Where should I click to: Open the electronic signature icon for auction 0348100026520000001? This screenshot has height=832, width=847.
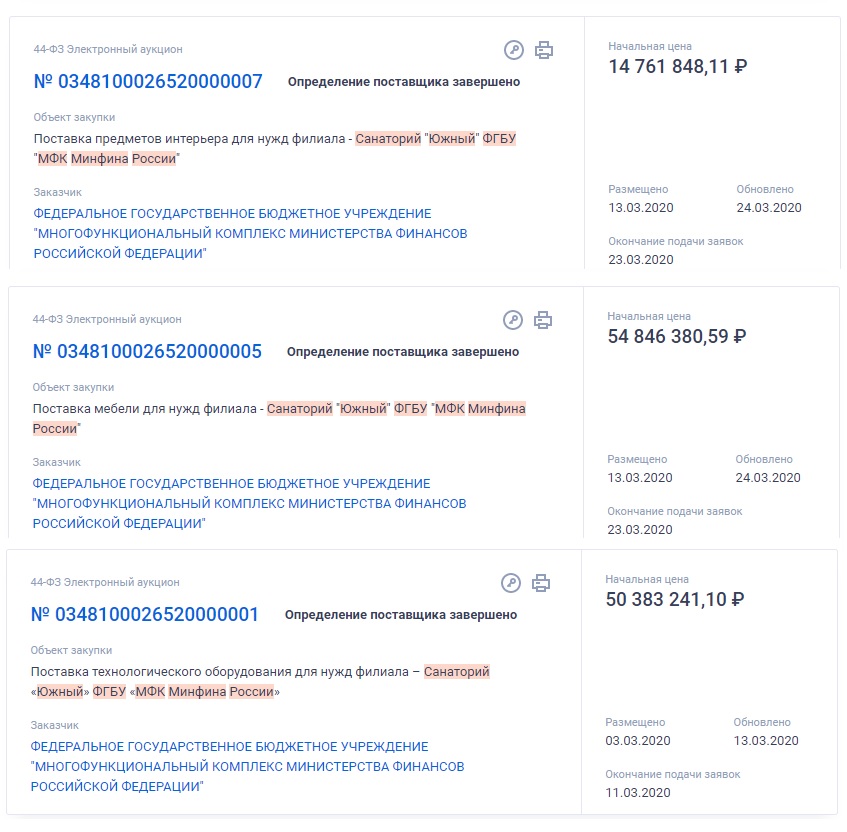510,583
